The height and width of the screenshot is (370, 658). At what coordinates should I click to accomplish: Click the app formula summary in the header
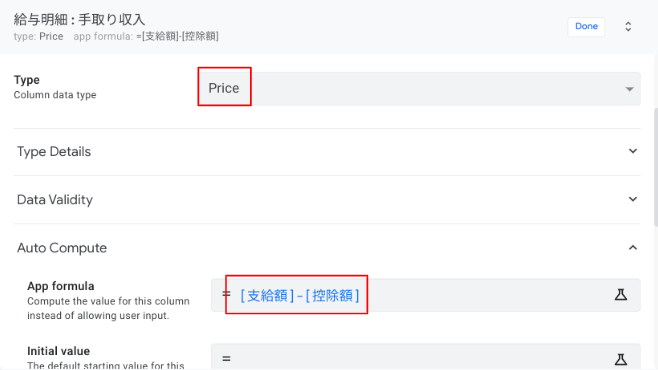[146, 36]
